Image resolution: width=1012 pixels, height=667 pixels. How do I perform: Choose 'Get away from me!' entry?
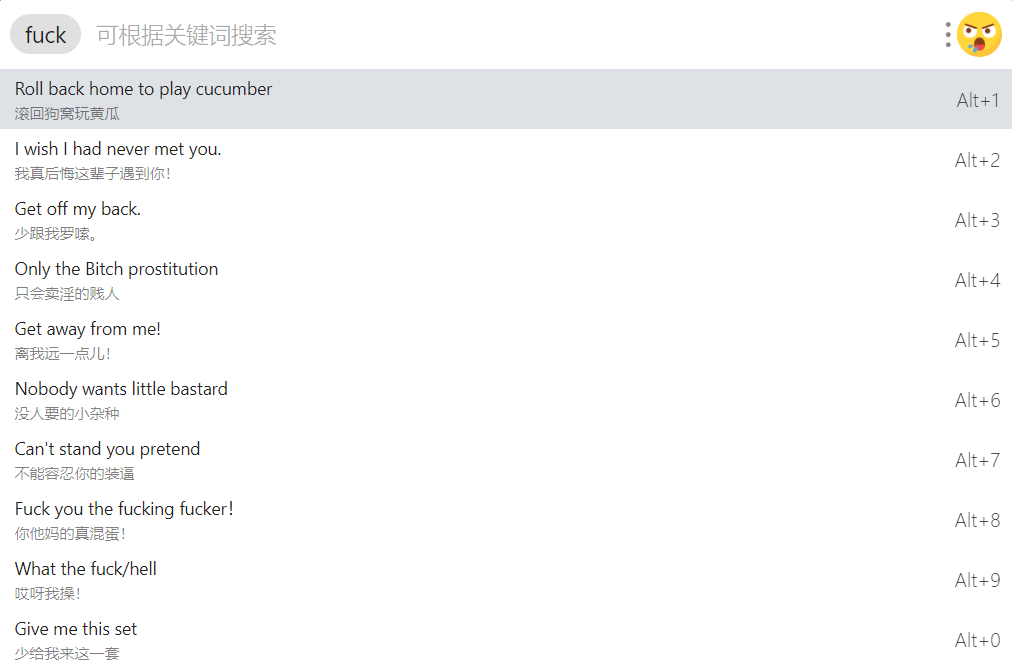[x=506, y=340]
